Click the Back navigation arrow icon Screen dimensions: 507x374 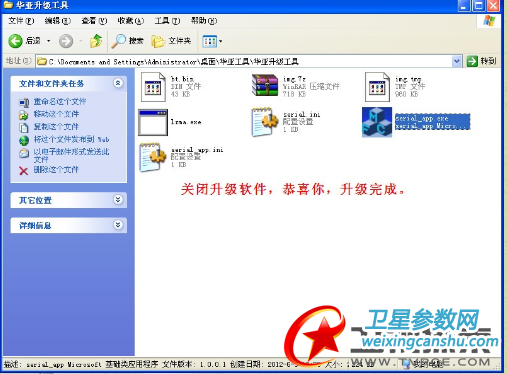tap(15, 41)
